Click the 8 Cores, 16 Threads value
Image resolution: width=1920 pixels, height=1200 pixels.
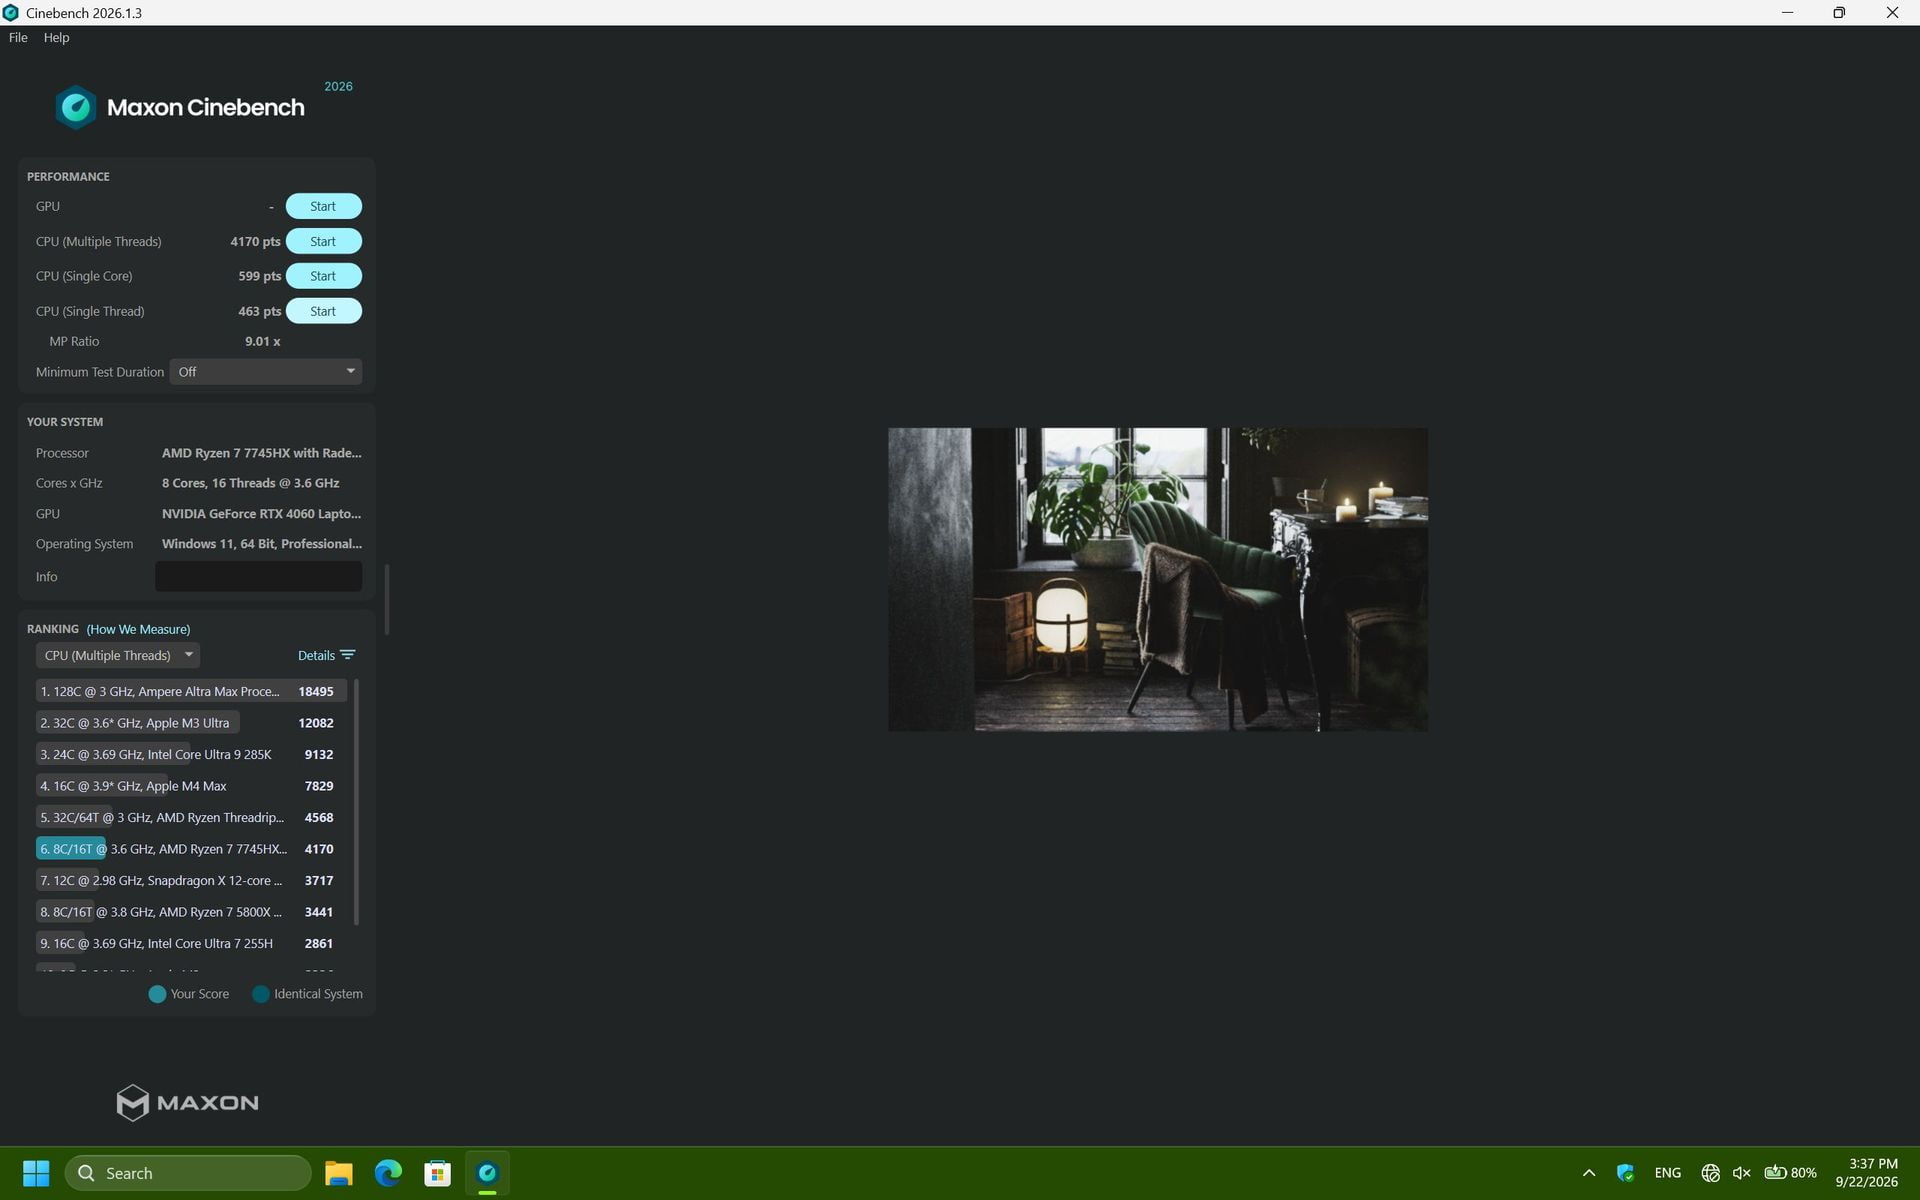[250, 483]
